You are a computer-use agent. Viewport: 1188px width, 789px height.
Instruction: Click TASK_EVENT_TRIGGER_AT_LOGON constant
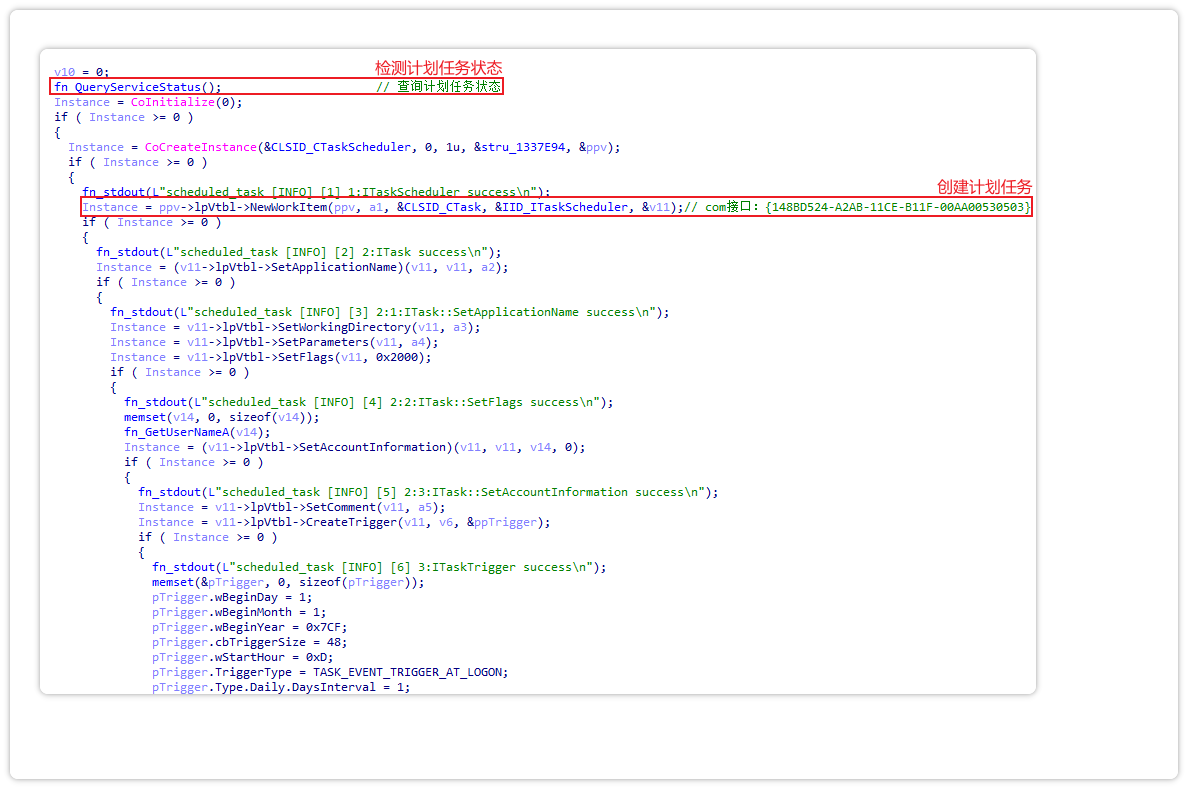click(x=410, y=672)
